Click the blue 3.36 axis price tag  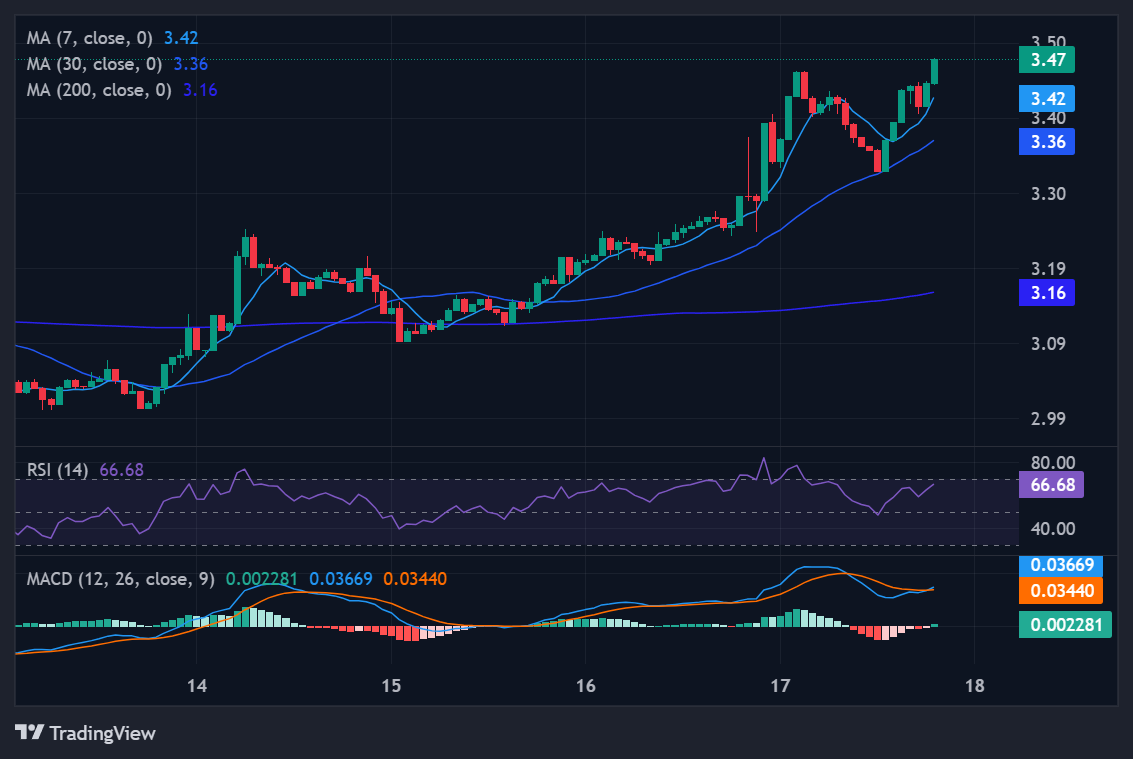pyautogui.click(x=1046, y=142)
